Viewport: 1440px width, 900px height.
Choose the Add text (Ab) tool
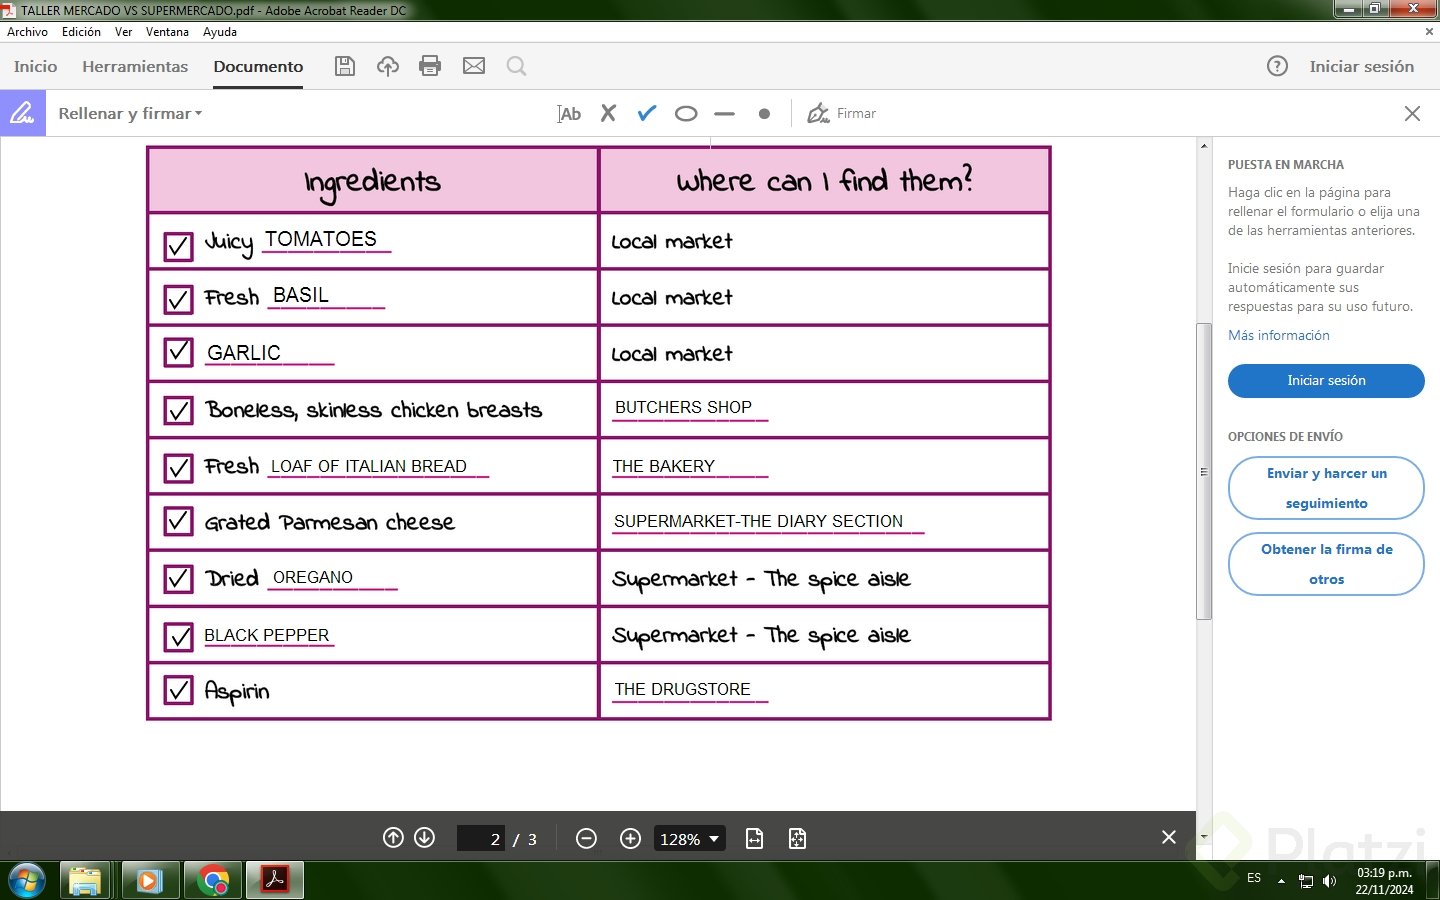coord(569,113)
